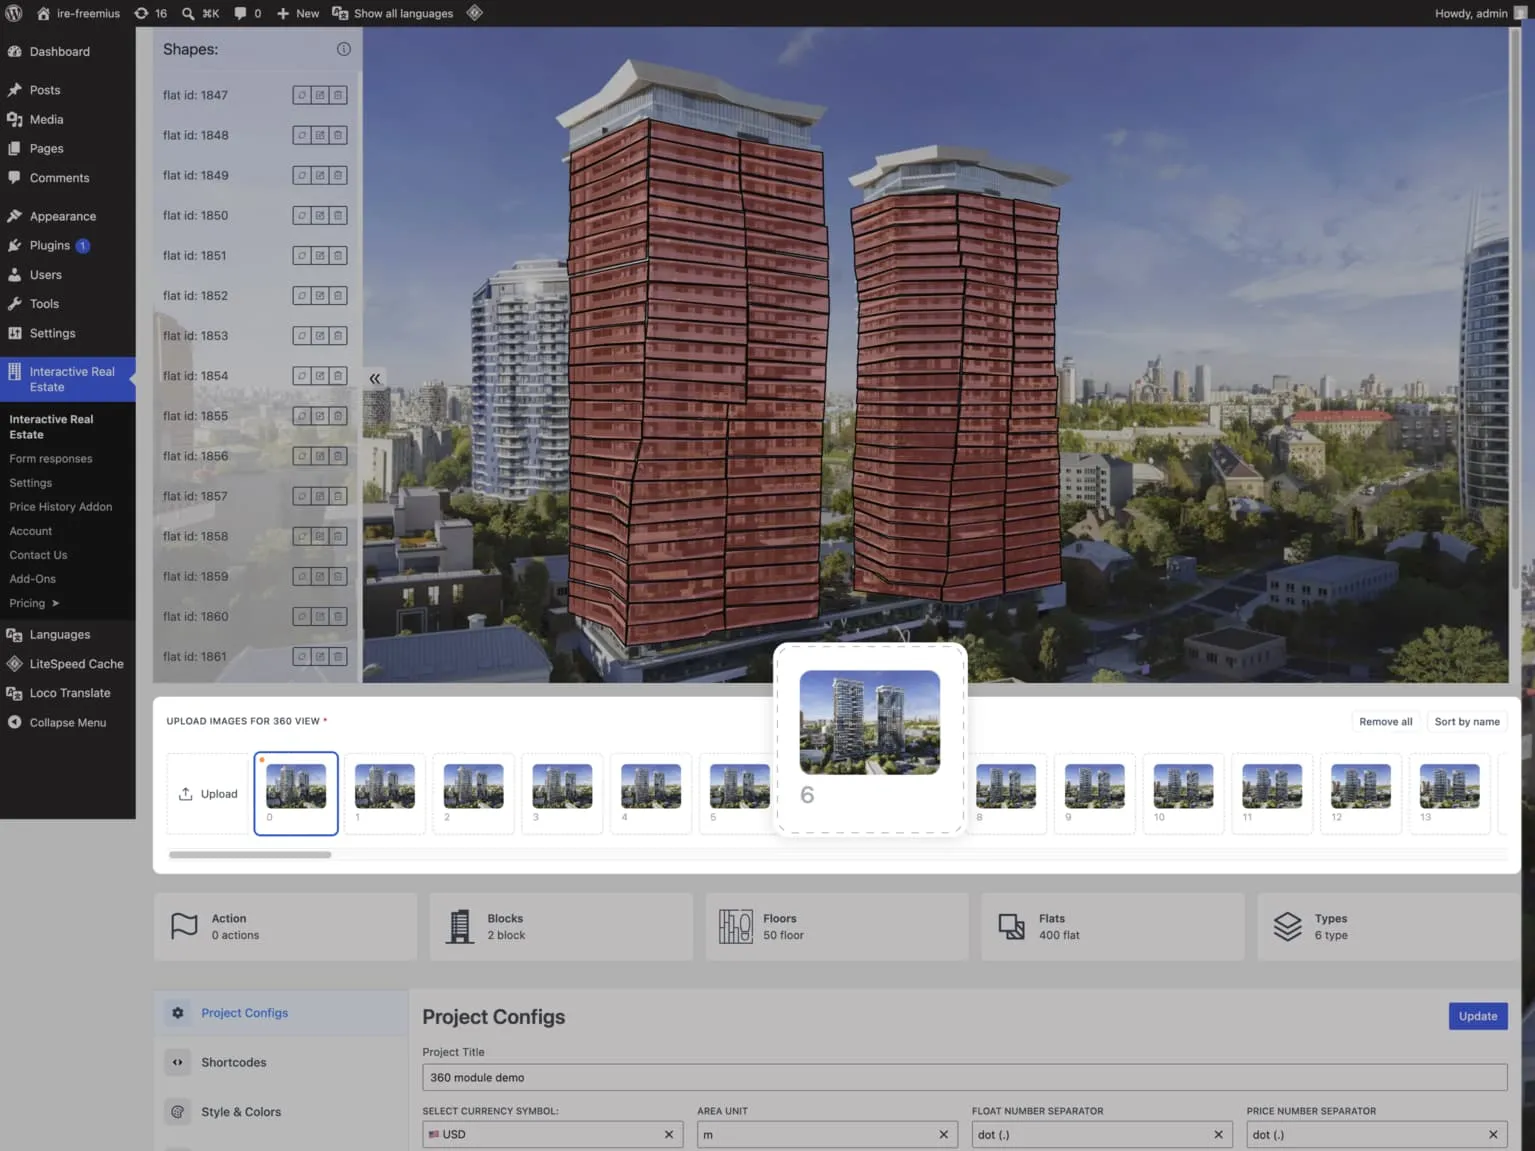Delete the shape for flat id 1861

coord(338,656)
